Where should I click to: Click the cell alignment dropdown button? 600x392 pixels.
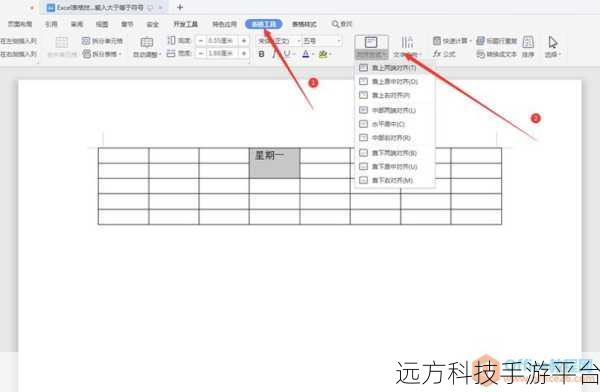pyautogui.click(x=372, y=47)
